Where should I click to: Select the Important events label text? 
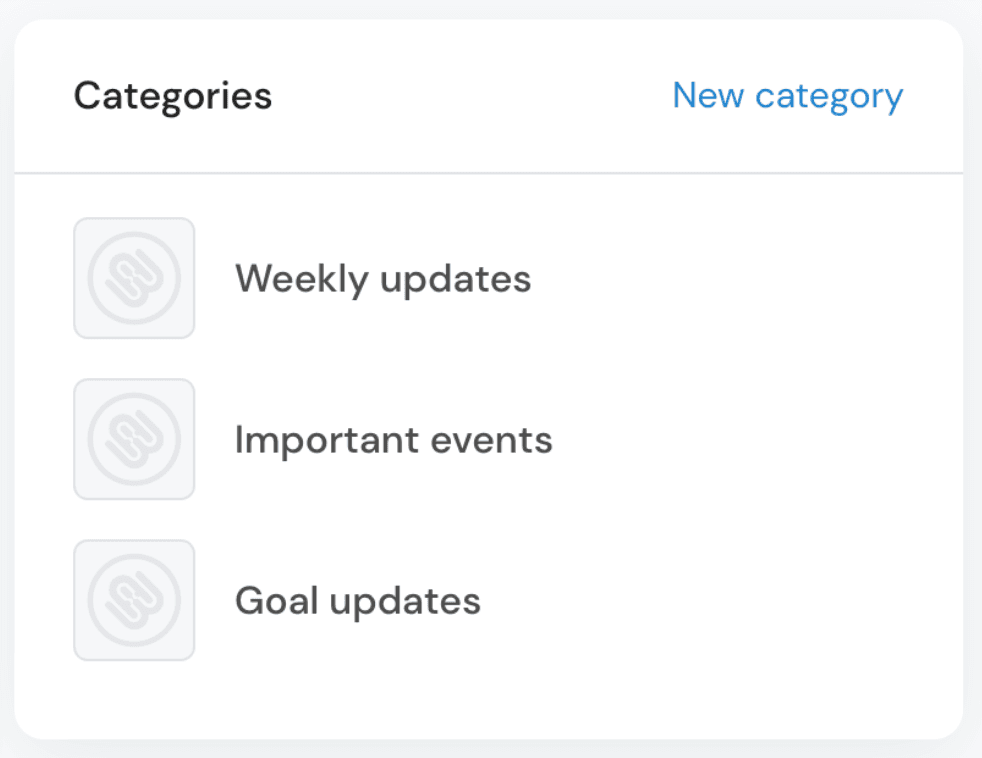point(394,439)
